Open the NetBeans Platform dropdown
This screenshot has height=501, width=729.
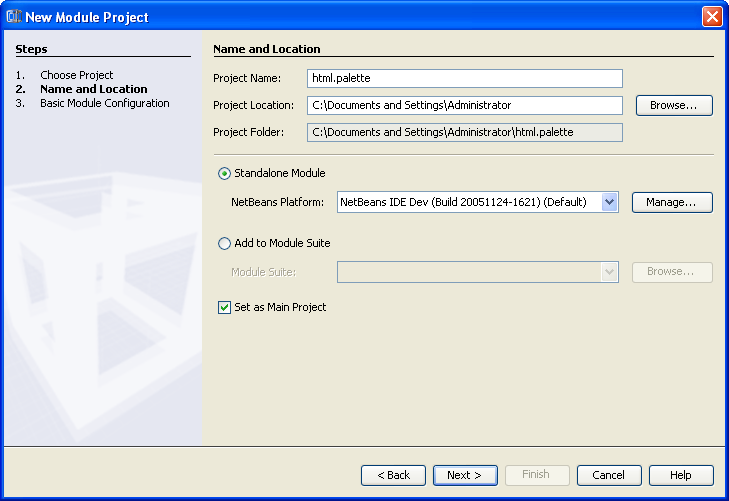click(610, 202)
